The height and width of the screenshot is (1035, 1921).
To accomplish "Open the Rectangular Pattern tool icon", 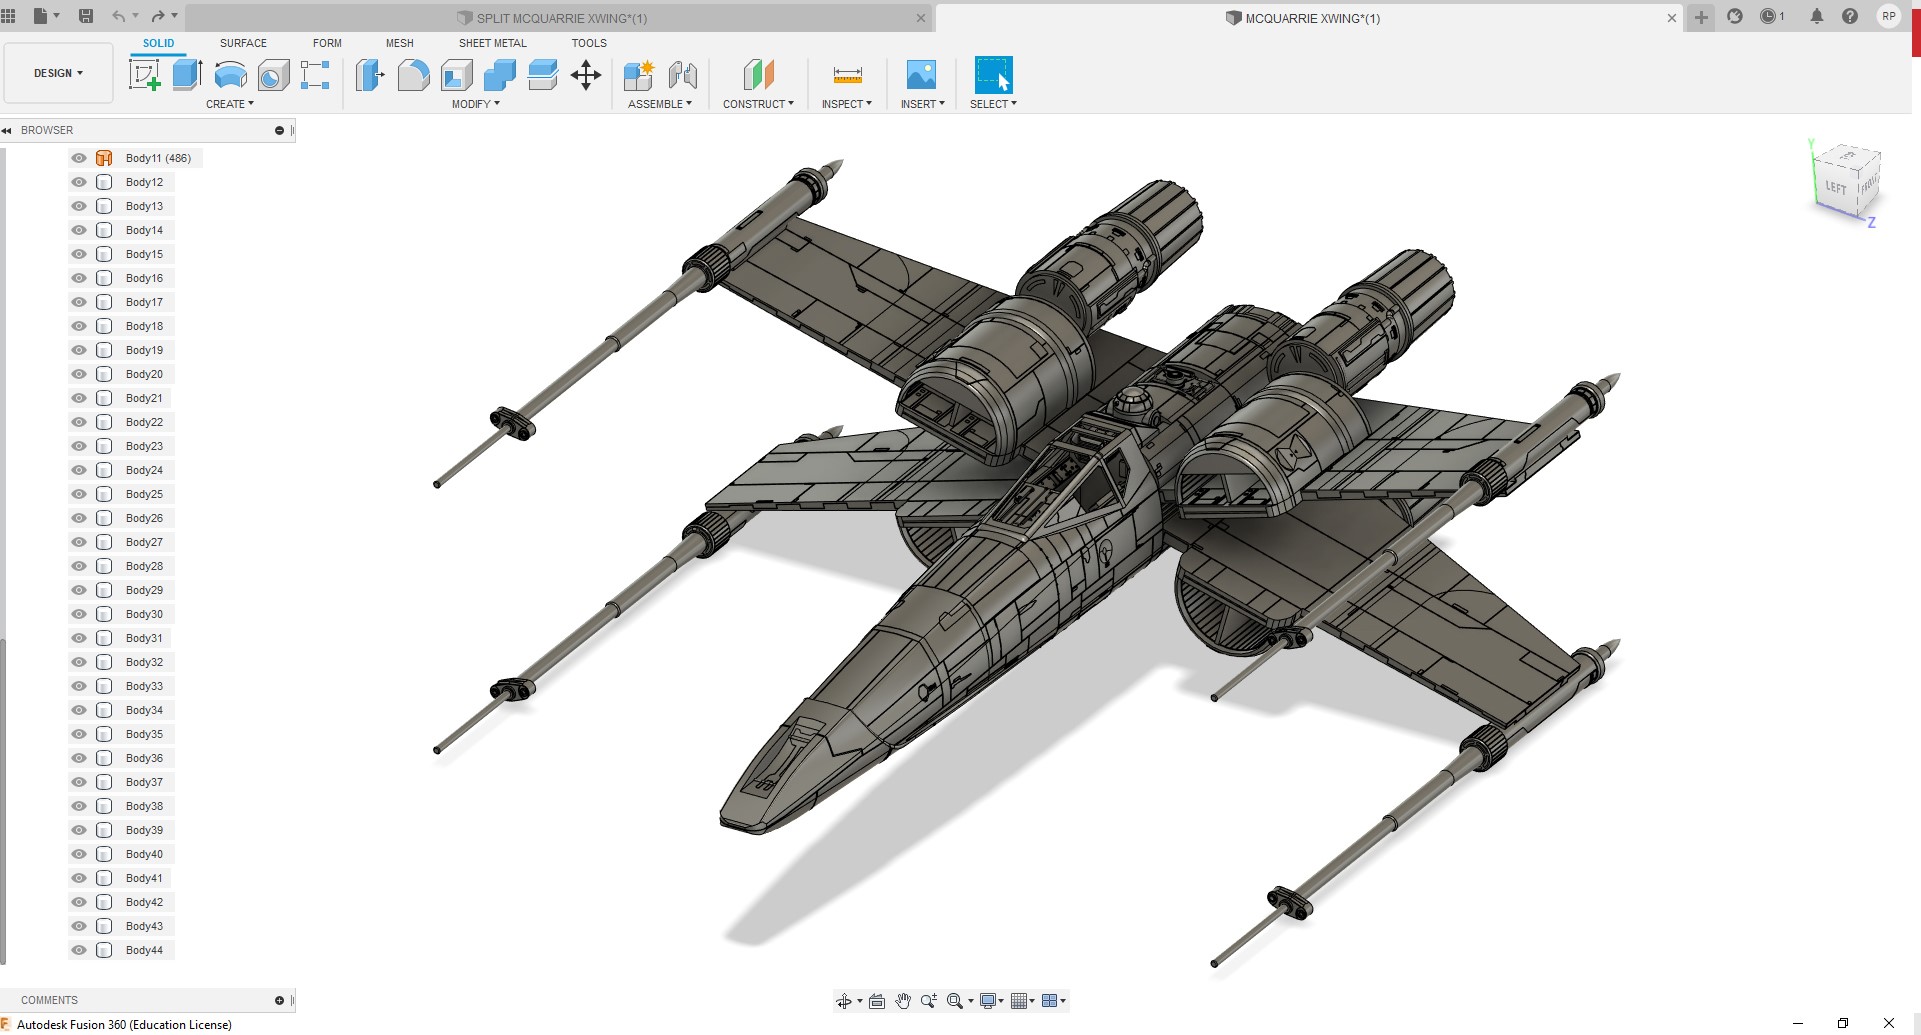I will click(315, 75).
